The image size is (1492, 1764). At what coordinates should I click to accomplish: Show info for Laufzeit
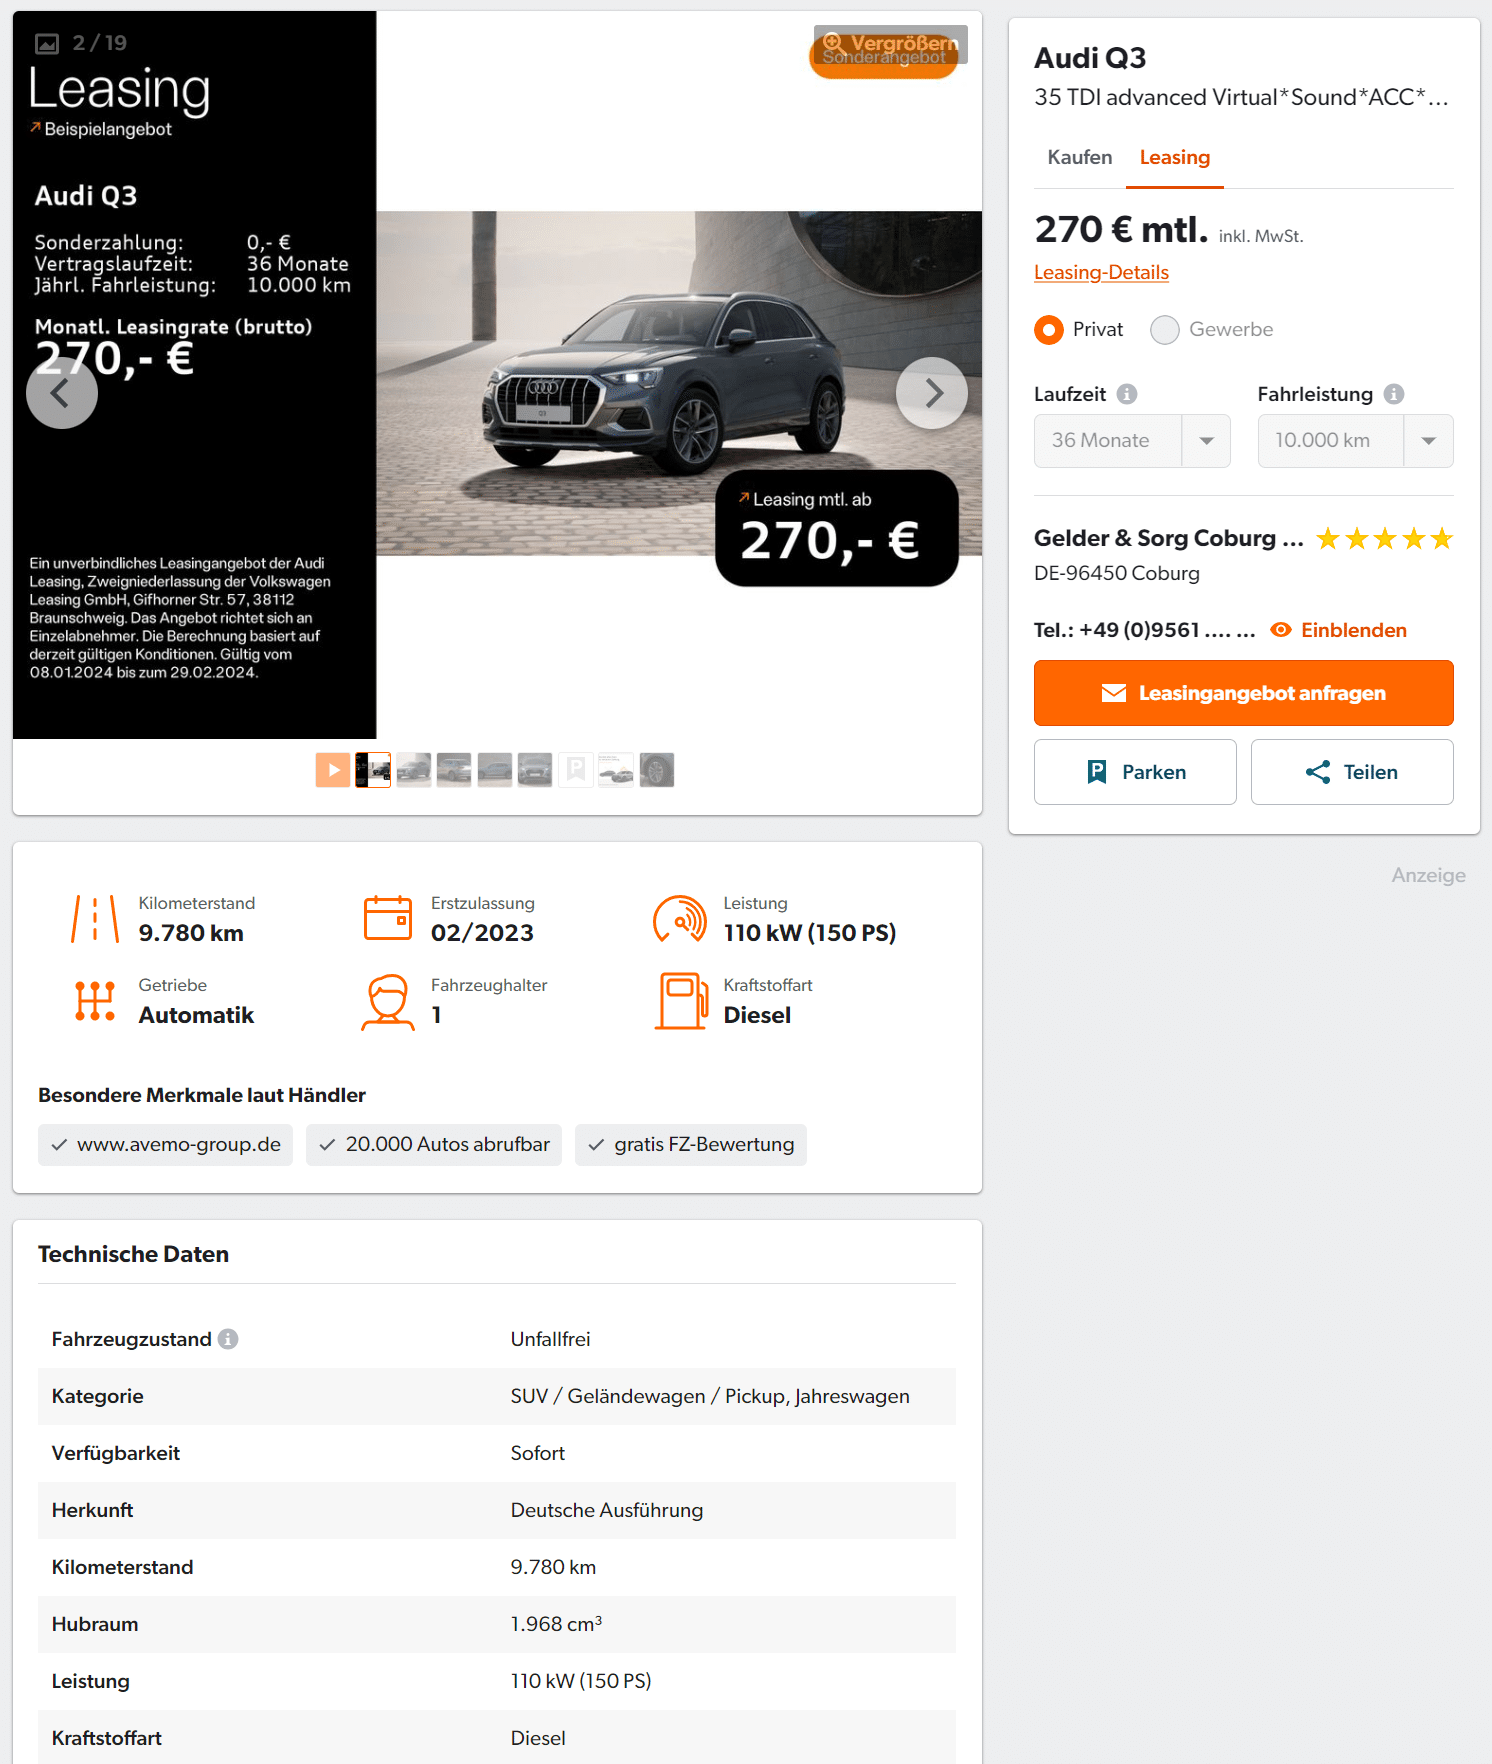[x=1127, y=394]
